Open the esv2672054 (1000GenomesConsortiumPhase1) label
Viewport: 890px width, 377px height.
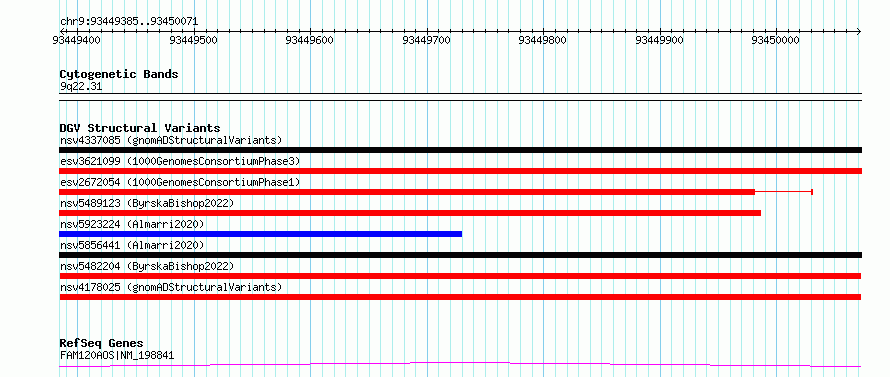[180, 182]
